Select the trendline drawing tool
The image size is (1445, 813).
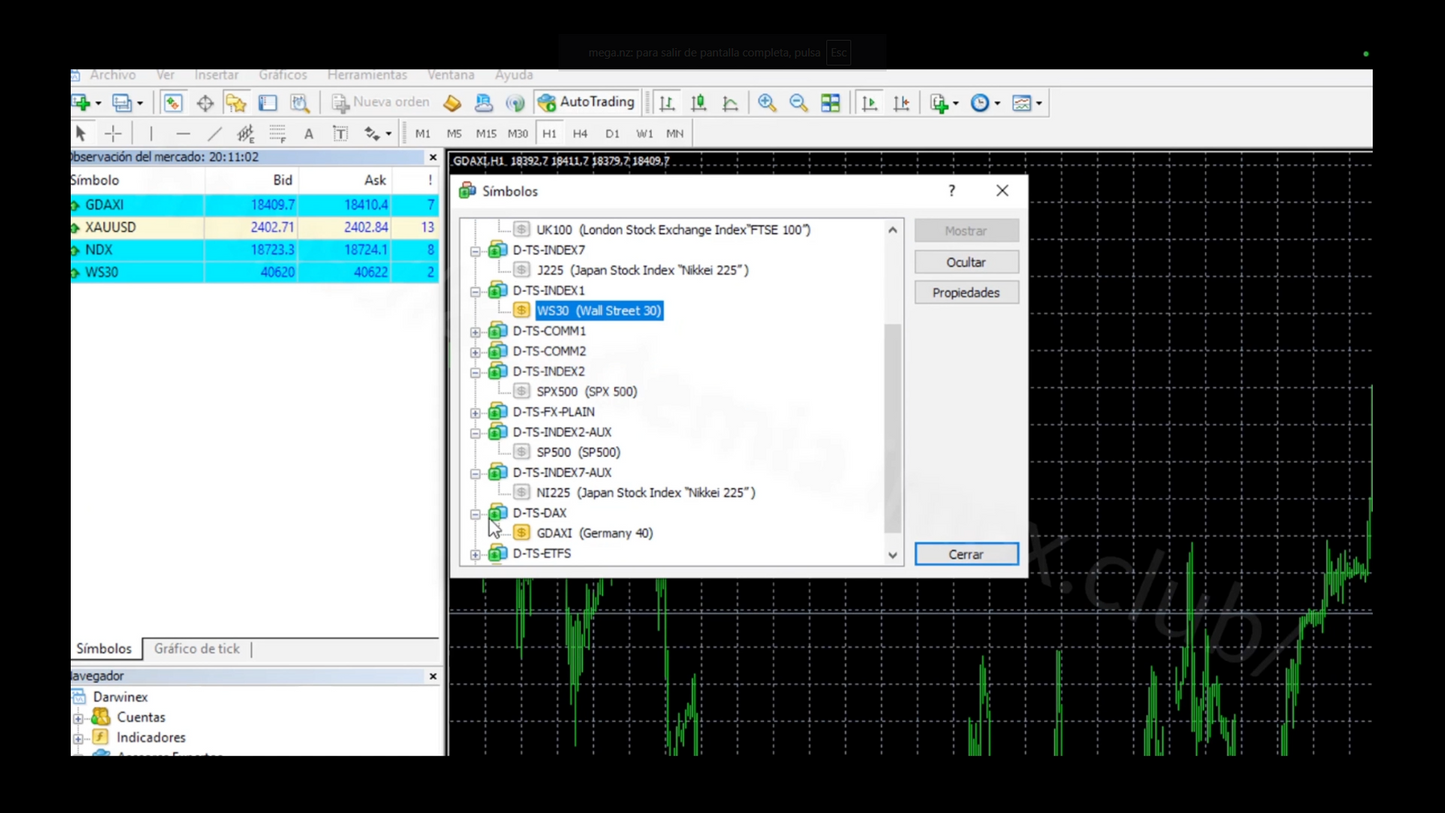[x=215, y=133]
